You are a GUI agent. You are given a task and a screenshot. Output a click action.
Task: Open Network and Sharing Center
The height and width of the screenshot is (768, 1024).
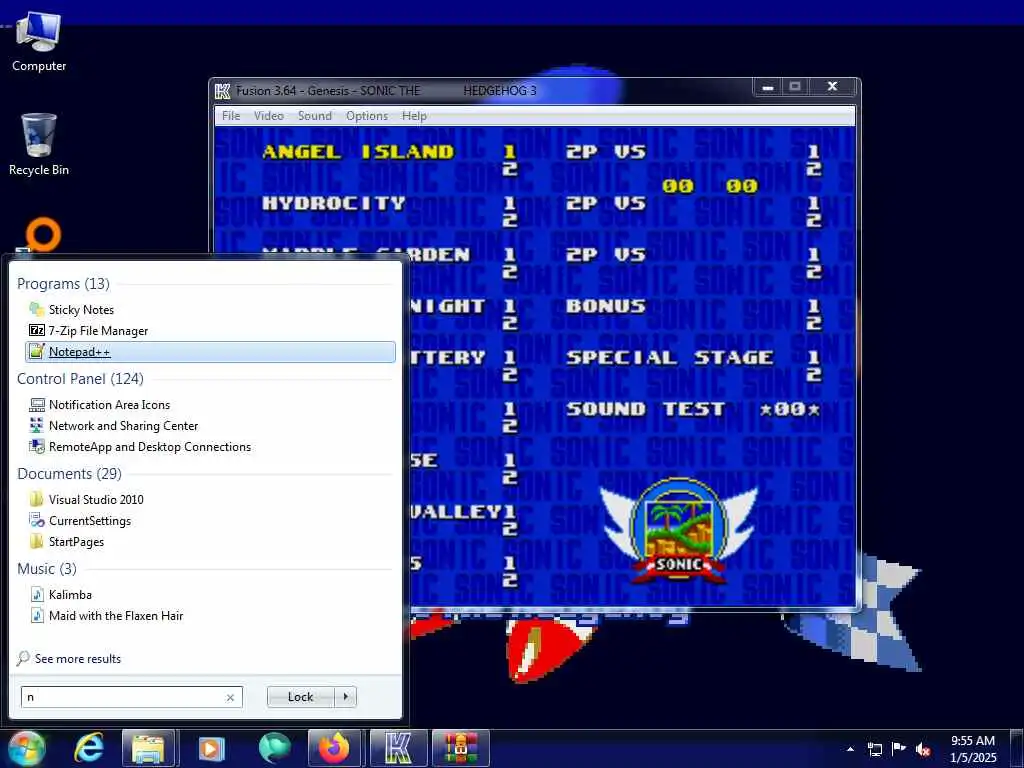tap(114, 426)
